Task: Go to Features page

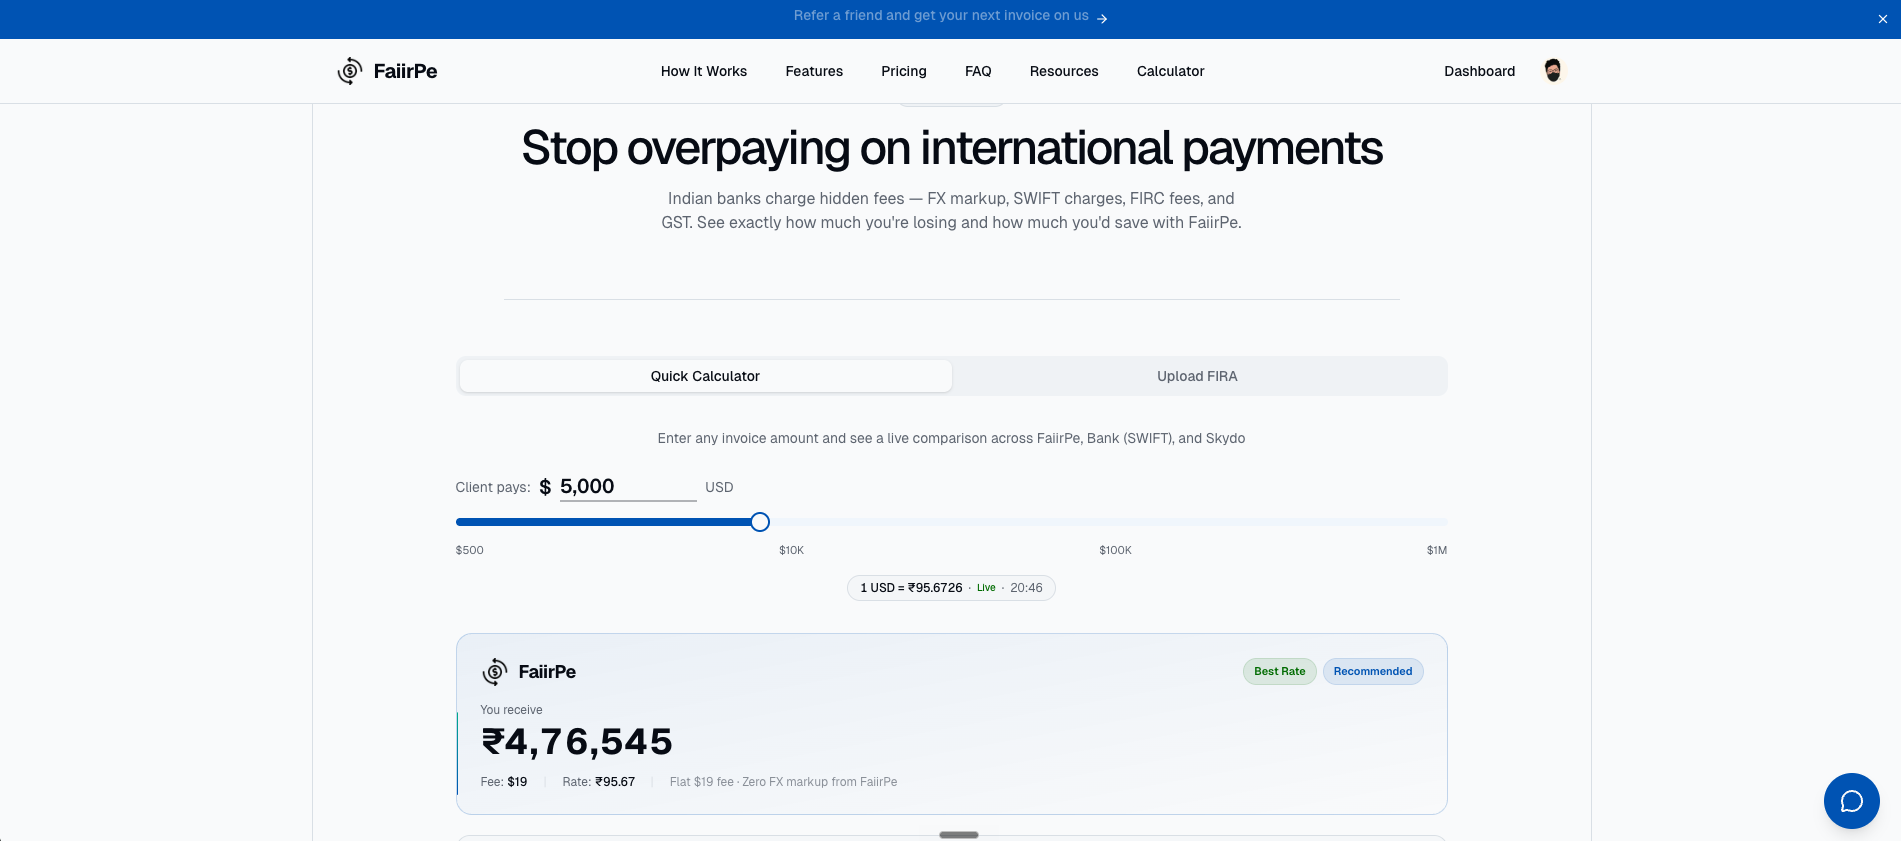Action: pos(814,71)
